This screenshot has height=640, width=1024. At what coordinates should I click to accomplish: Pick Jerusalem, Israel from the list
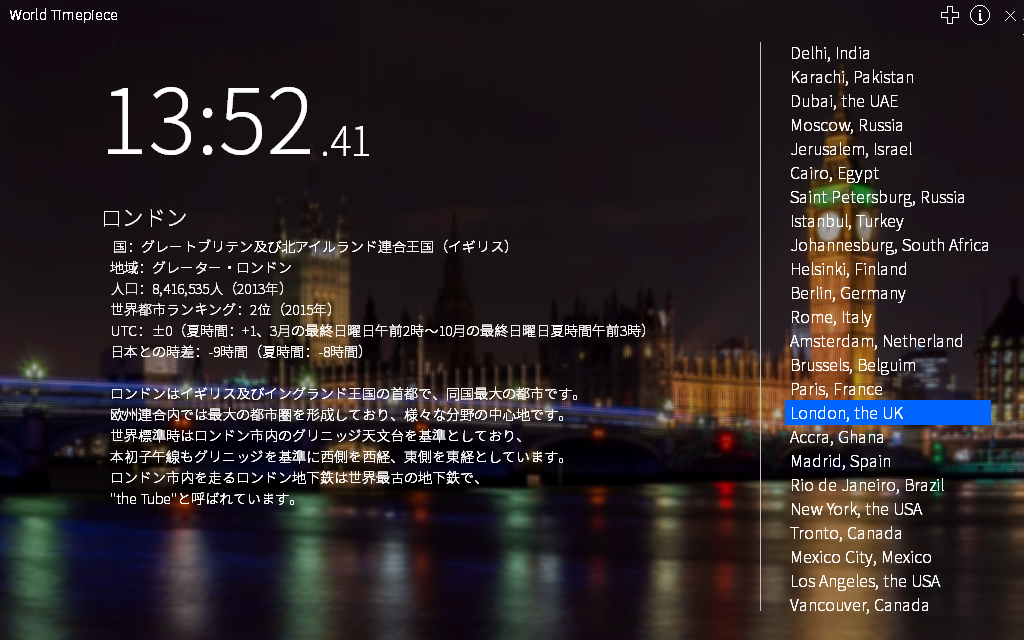(851, 150)
